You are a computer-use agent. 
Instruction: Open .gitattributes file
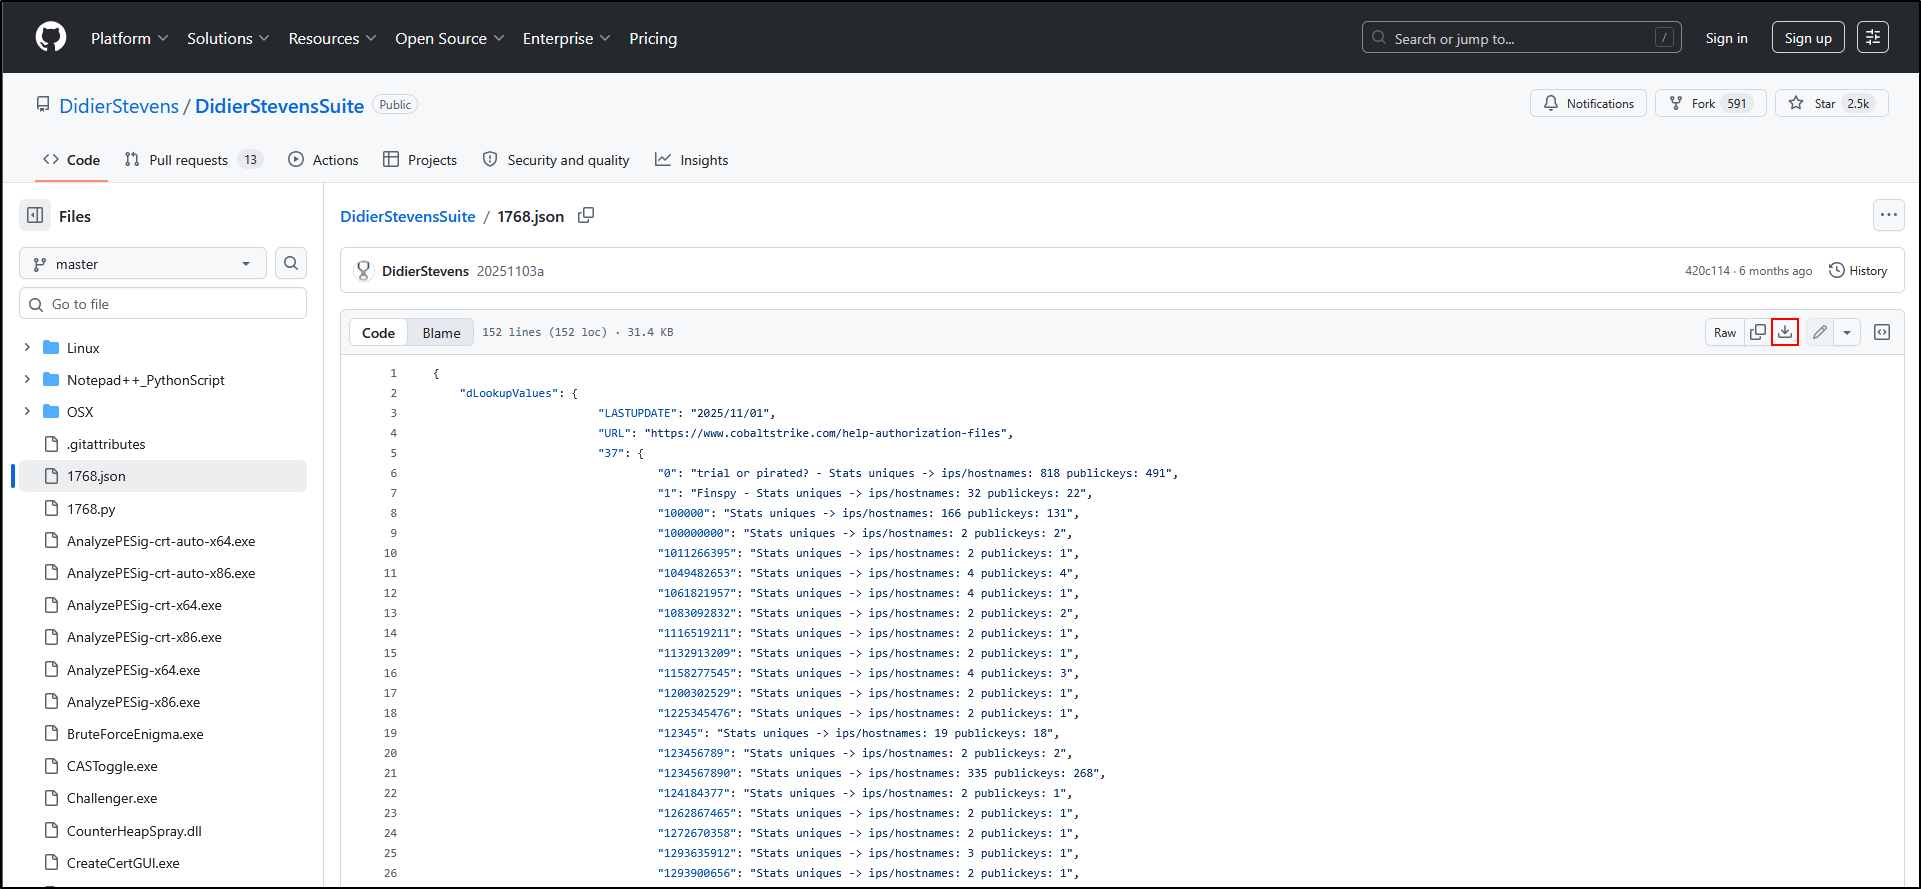pos(106,444)
